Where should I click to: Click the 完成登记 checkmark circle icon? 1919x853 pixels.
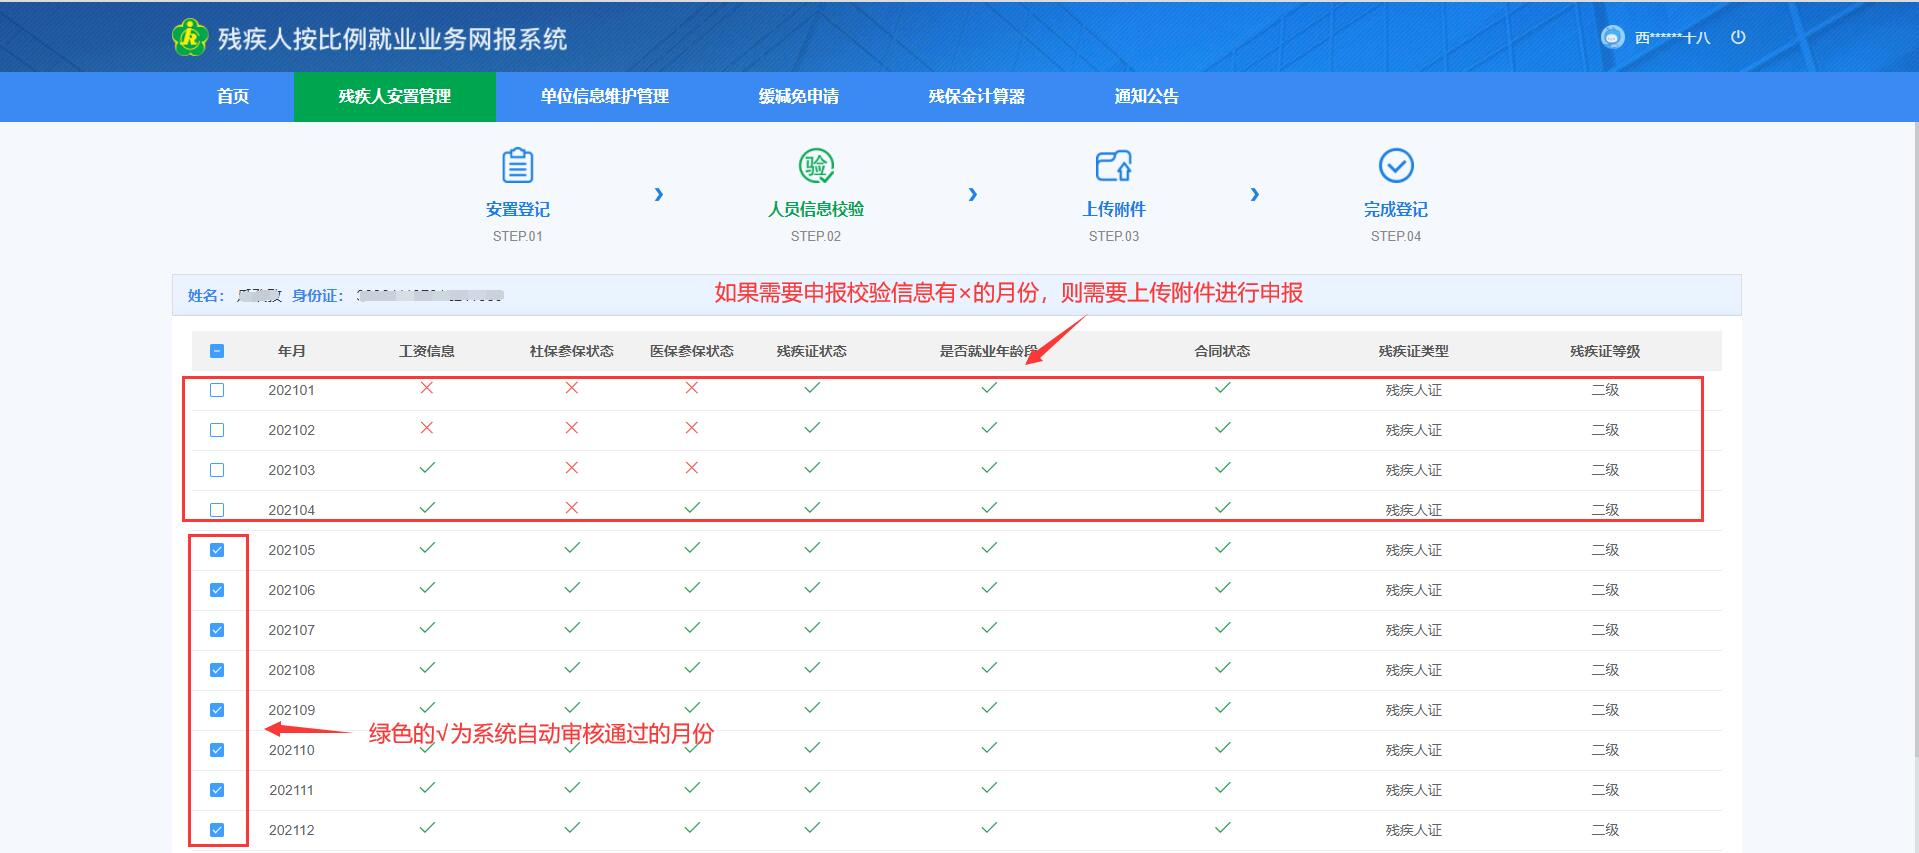tap(1395, 166)
